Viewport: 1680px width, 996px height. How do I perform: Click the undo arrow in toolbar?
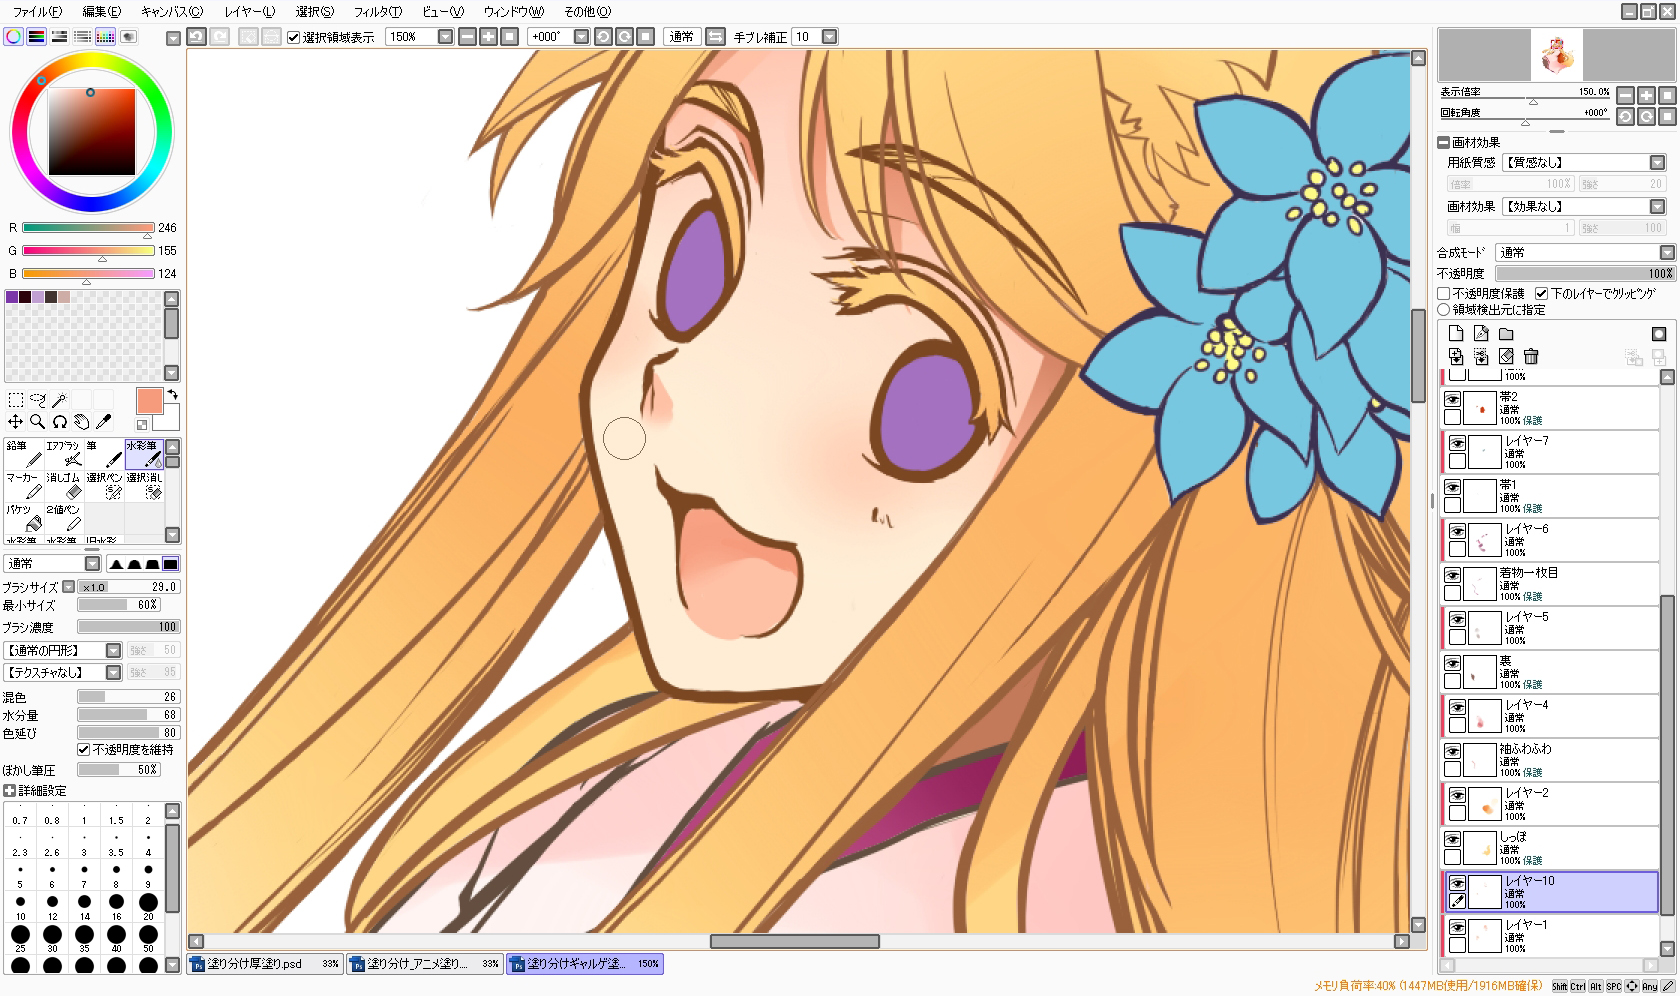(x=197, y=37)
